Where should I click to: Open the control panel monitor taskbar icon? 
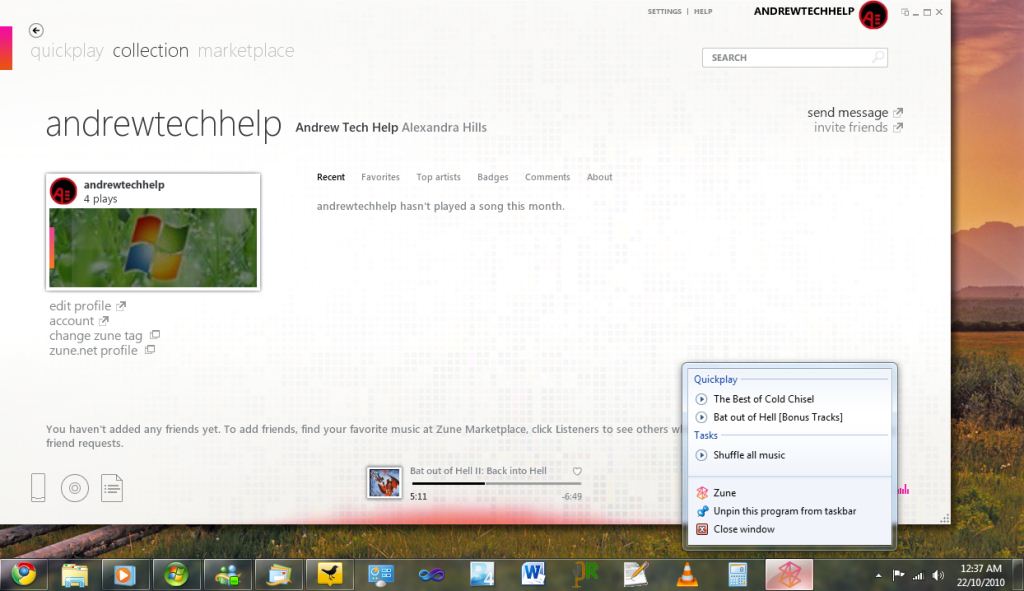click(380, 575)
